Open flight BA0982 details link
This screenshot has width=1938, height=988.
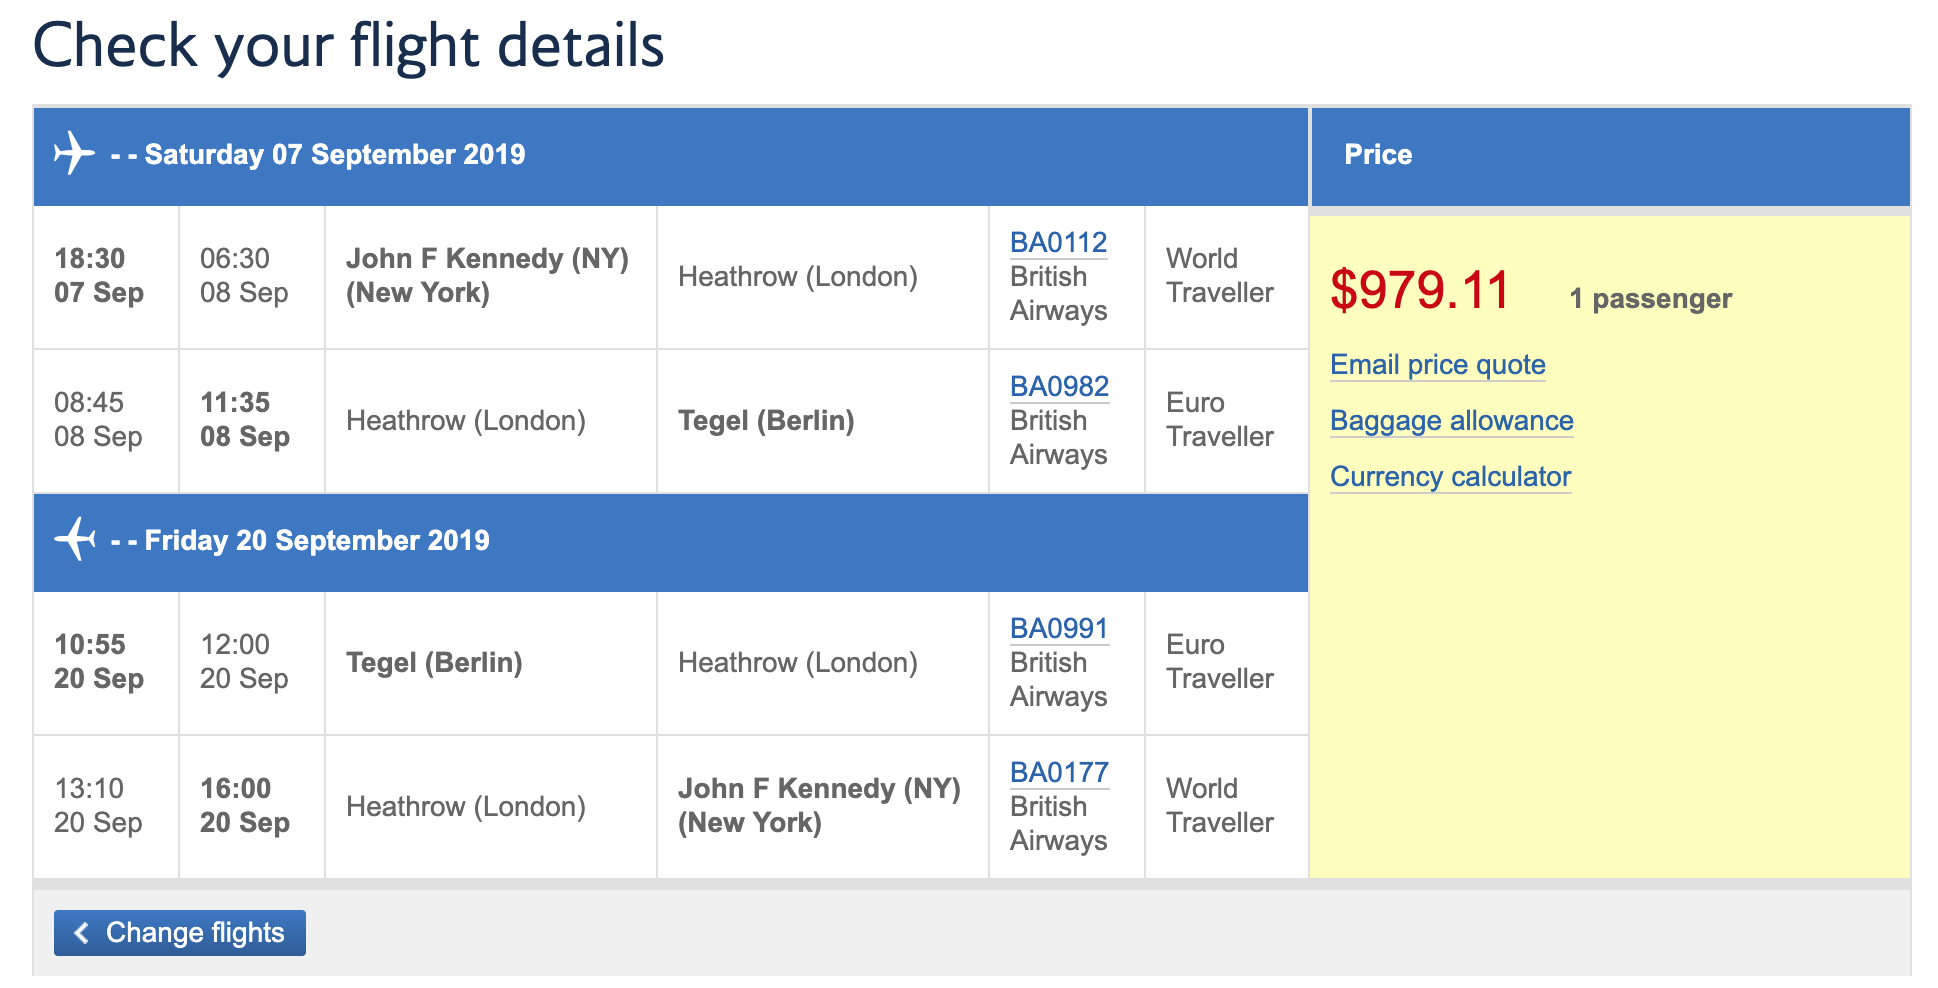click(x=1057, y=385)
